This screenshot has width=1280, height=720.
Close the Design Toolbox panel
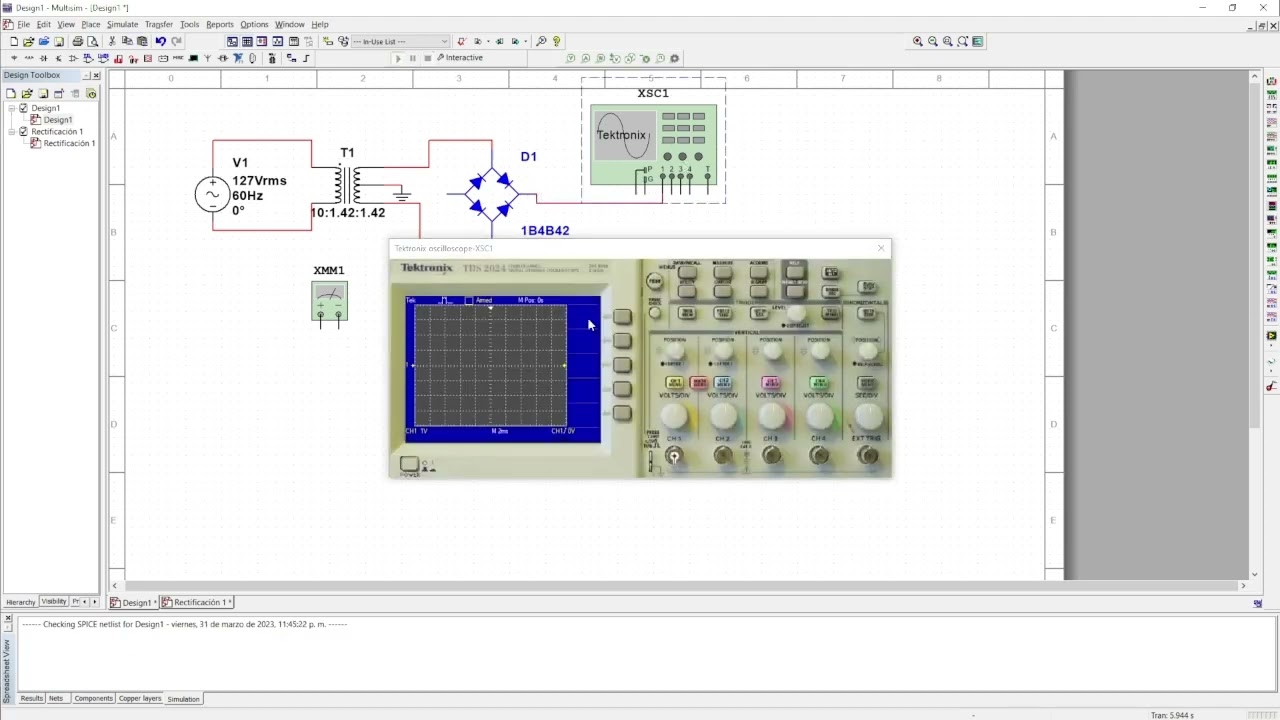pos(95,75)
